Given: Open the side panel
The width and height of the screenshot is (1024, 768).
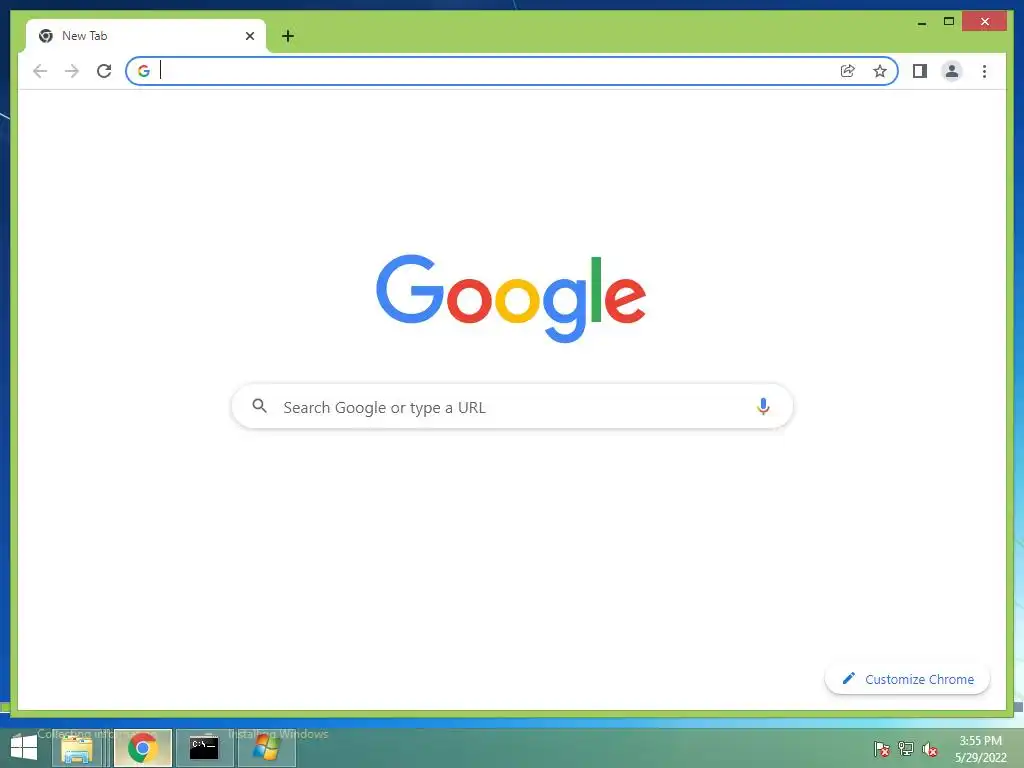Looking at the screenshot, I should [920, 71].
